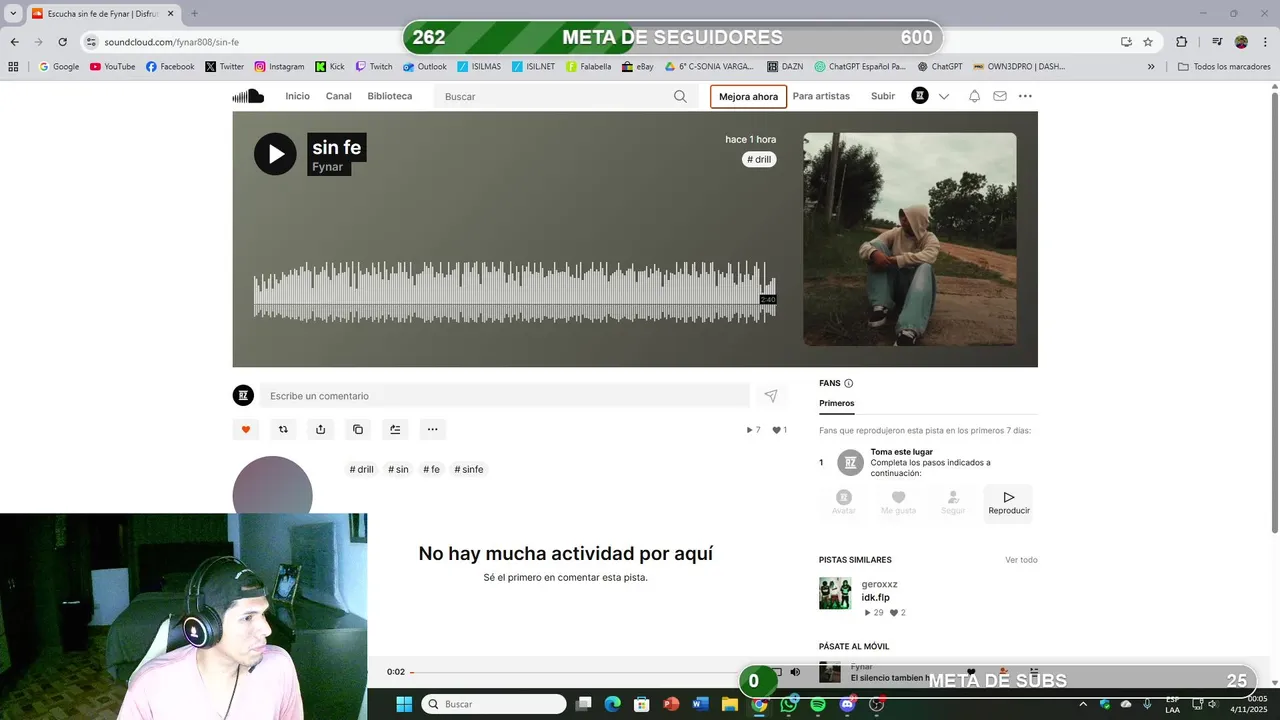Click the Me gusta step
This screenshot has height=720, width=1280.
(x=898, y=503)
